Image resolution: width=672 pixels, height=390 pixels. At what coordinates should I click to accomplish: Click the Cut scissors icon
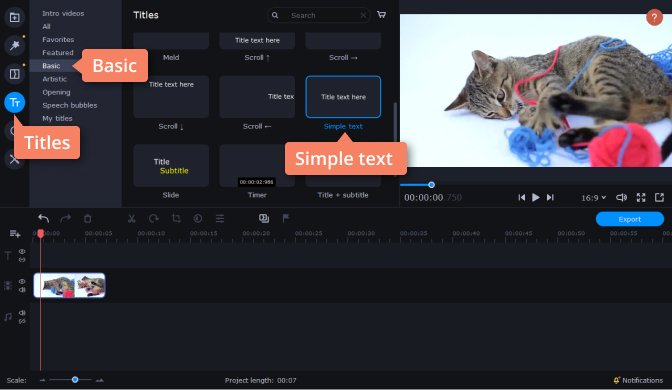click(x=132, y=219)
